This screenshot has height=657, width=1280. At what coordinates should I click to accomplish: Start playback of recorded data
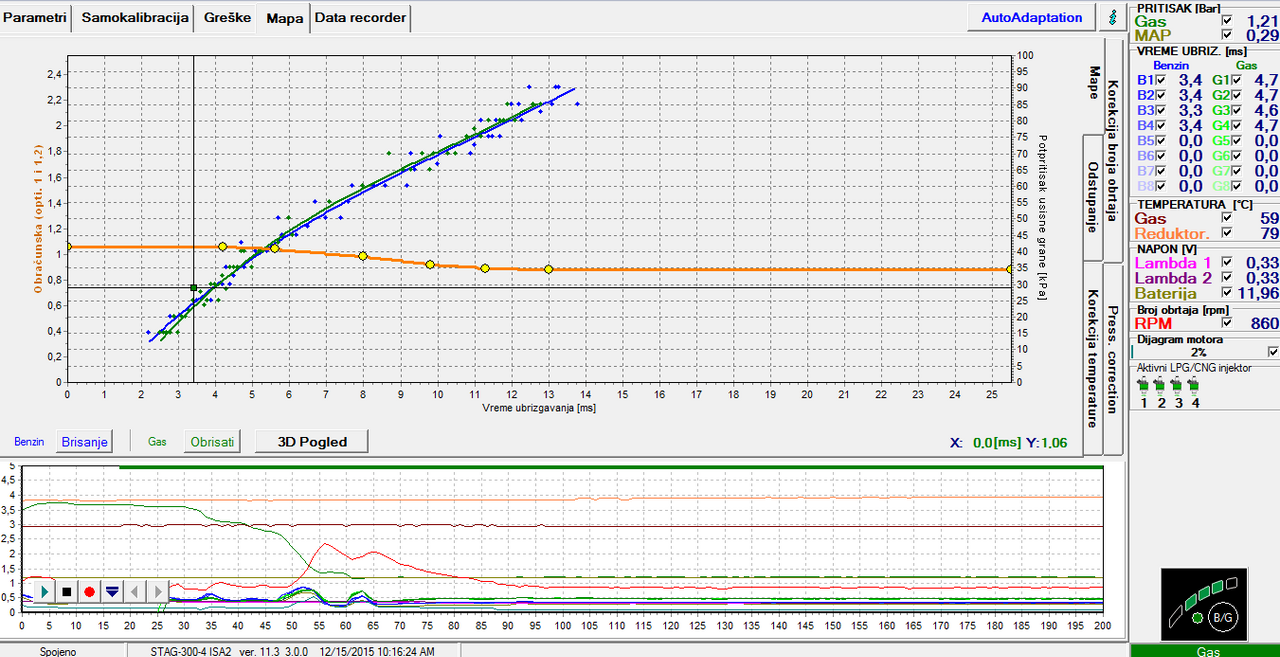(45, 591)
